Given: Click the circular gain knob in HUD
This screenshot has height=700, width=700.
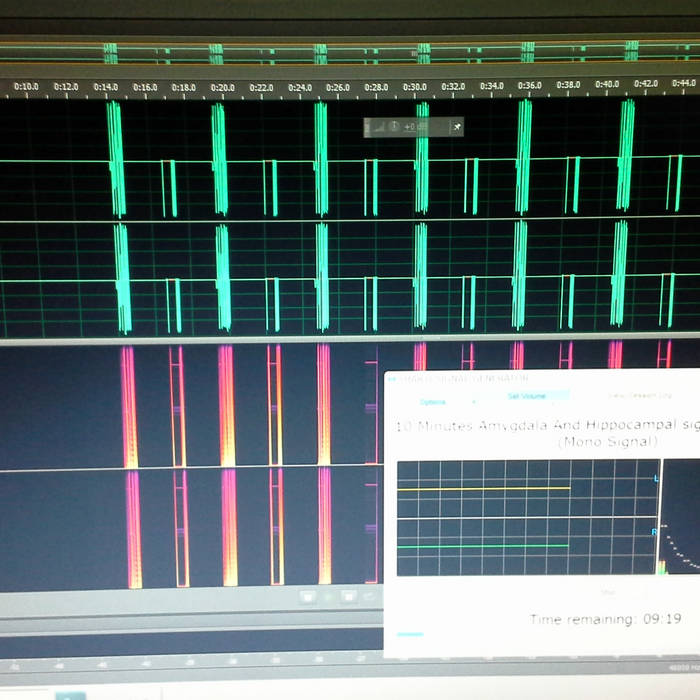Looking at the screenshot, I should 395,127.
